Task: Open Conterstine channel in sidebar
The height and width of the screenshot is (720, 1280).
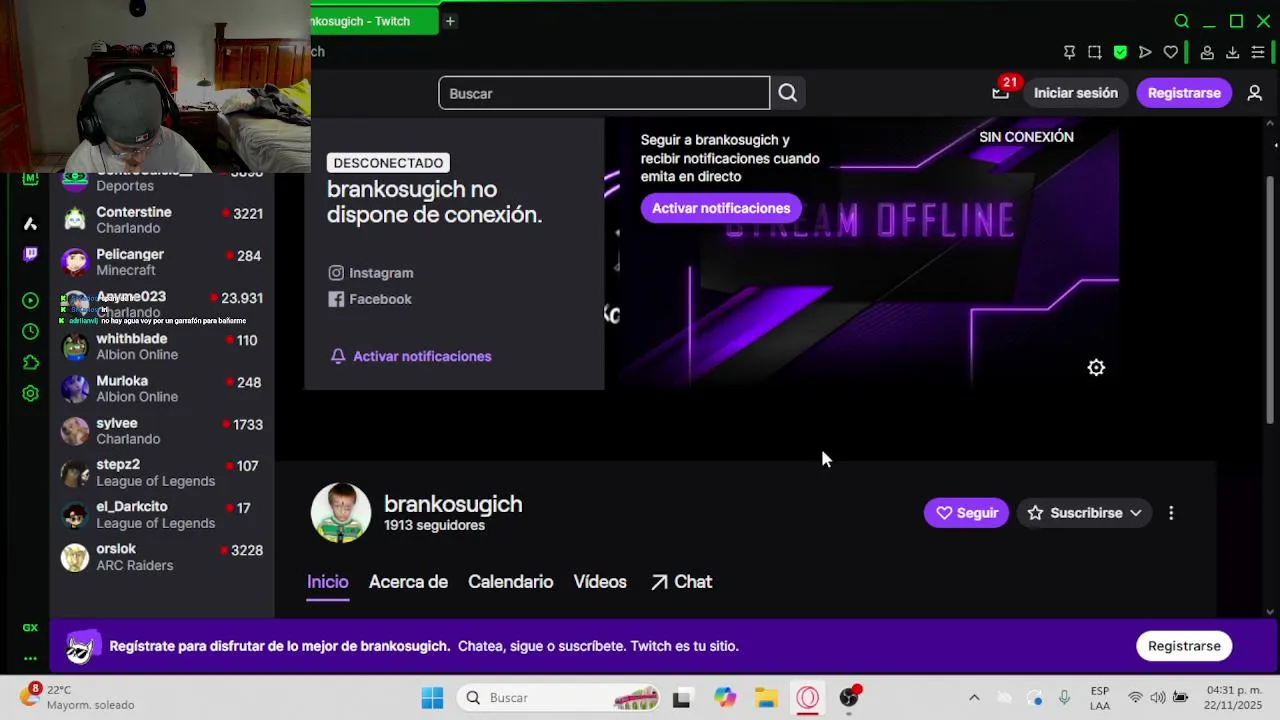Action: coord(162,220)
